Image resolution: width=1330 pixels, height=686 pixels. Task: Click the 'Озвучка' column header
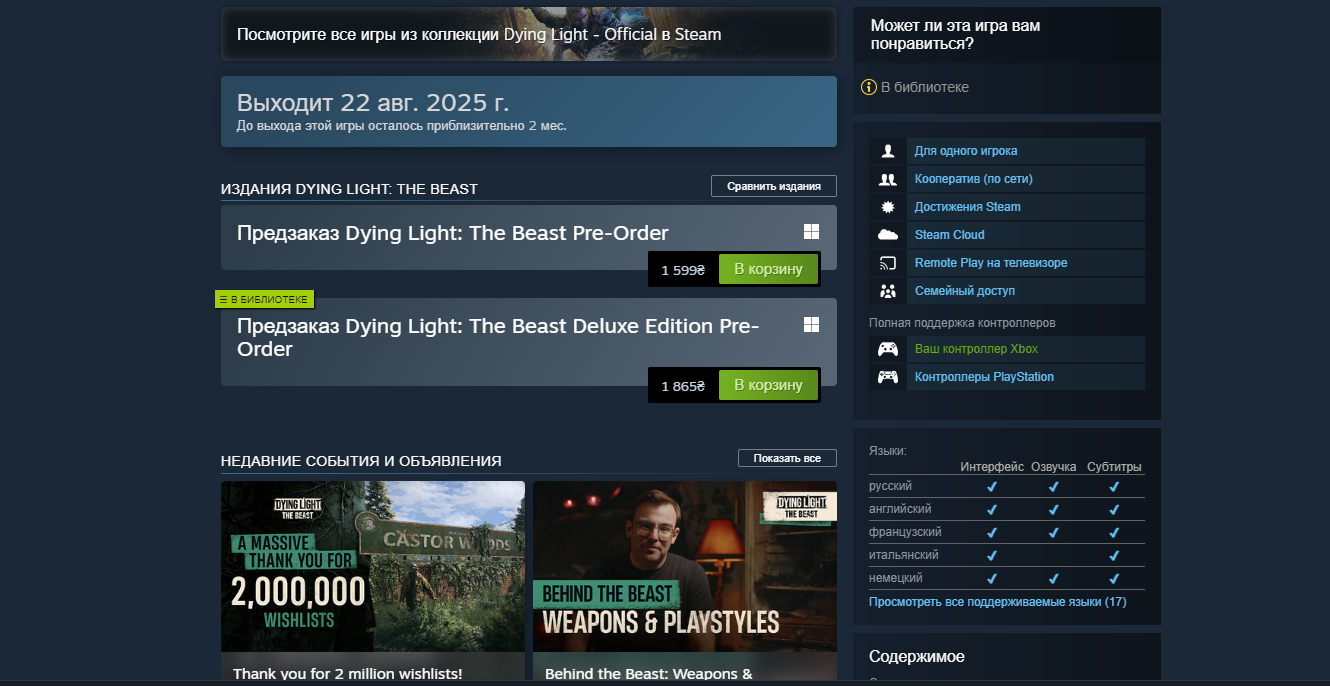[x=1054, y=467]
